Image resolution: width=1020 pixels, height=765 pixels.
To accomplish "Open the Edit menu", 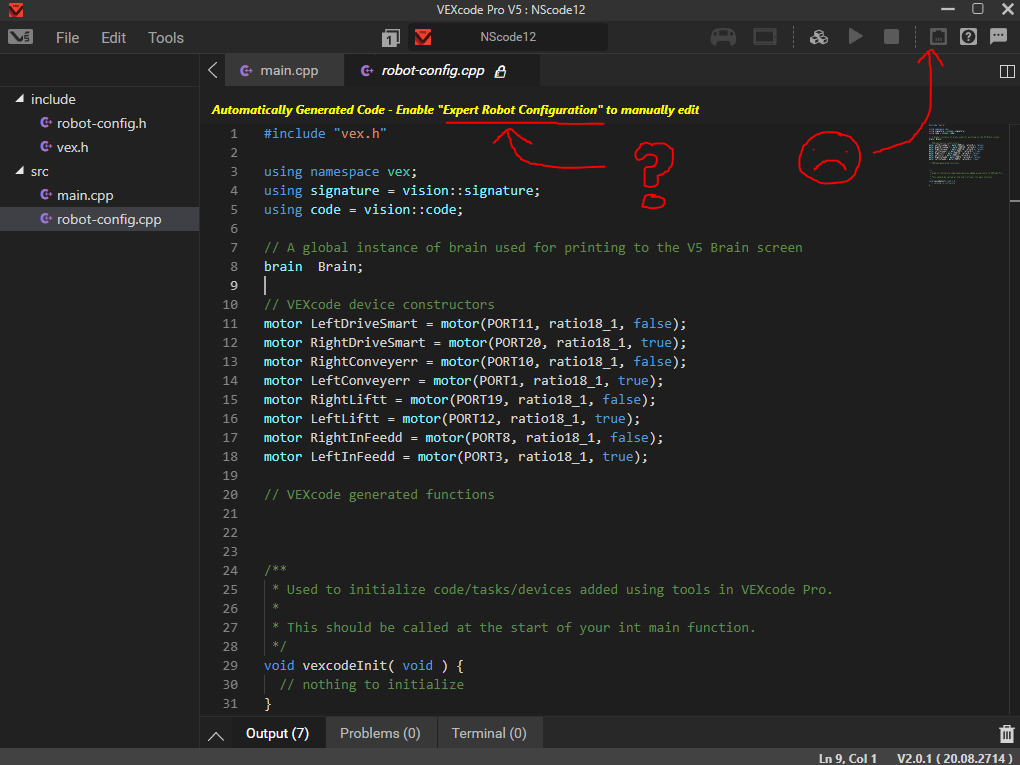I will tap(113, 38).
